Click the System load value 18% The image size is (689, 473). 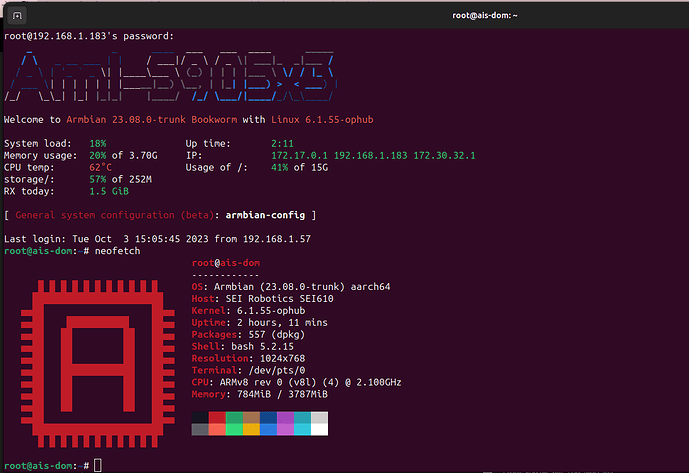click(x=98, y=143)
